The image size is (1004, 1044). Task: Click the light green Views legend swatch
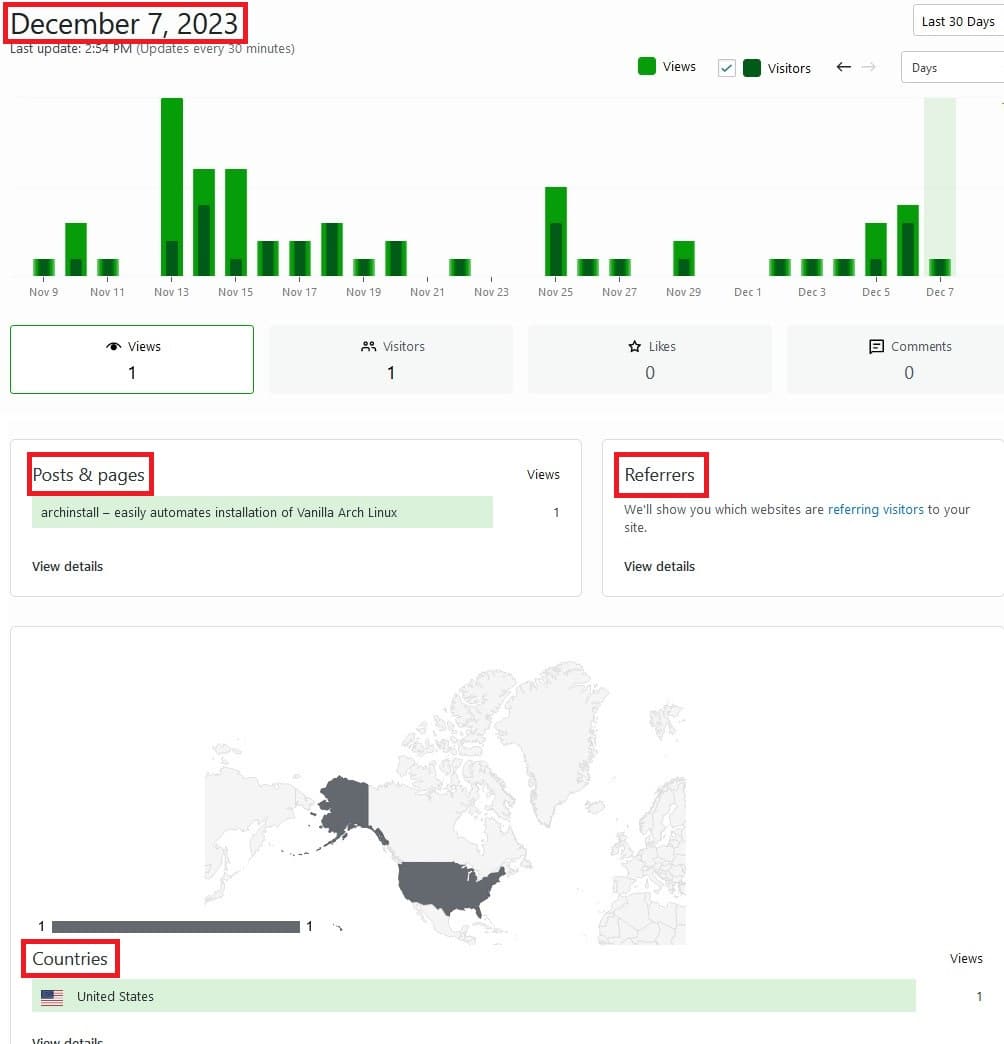(x=647, y=67)
